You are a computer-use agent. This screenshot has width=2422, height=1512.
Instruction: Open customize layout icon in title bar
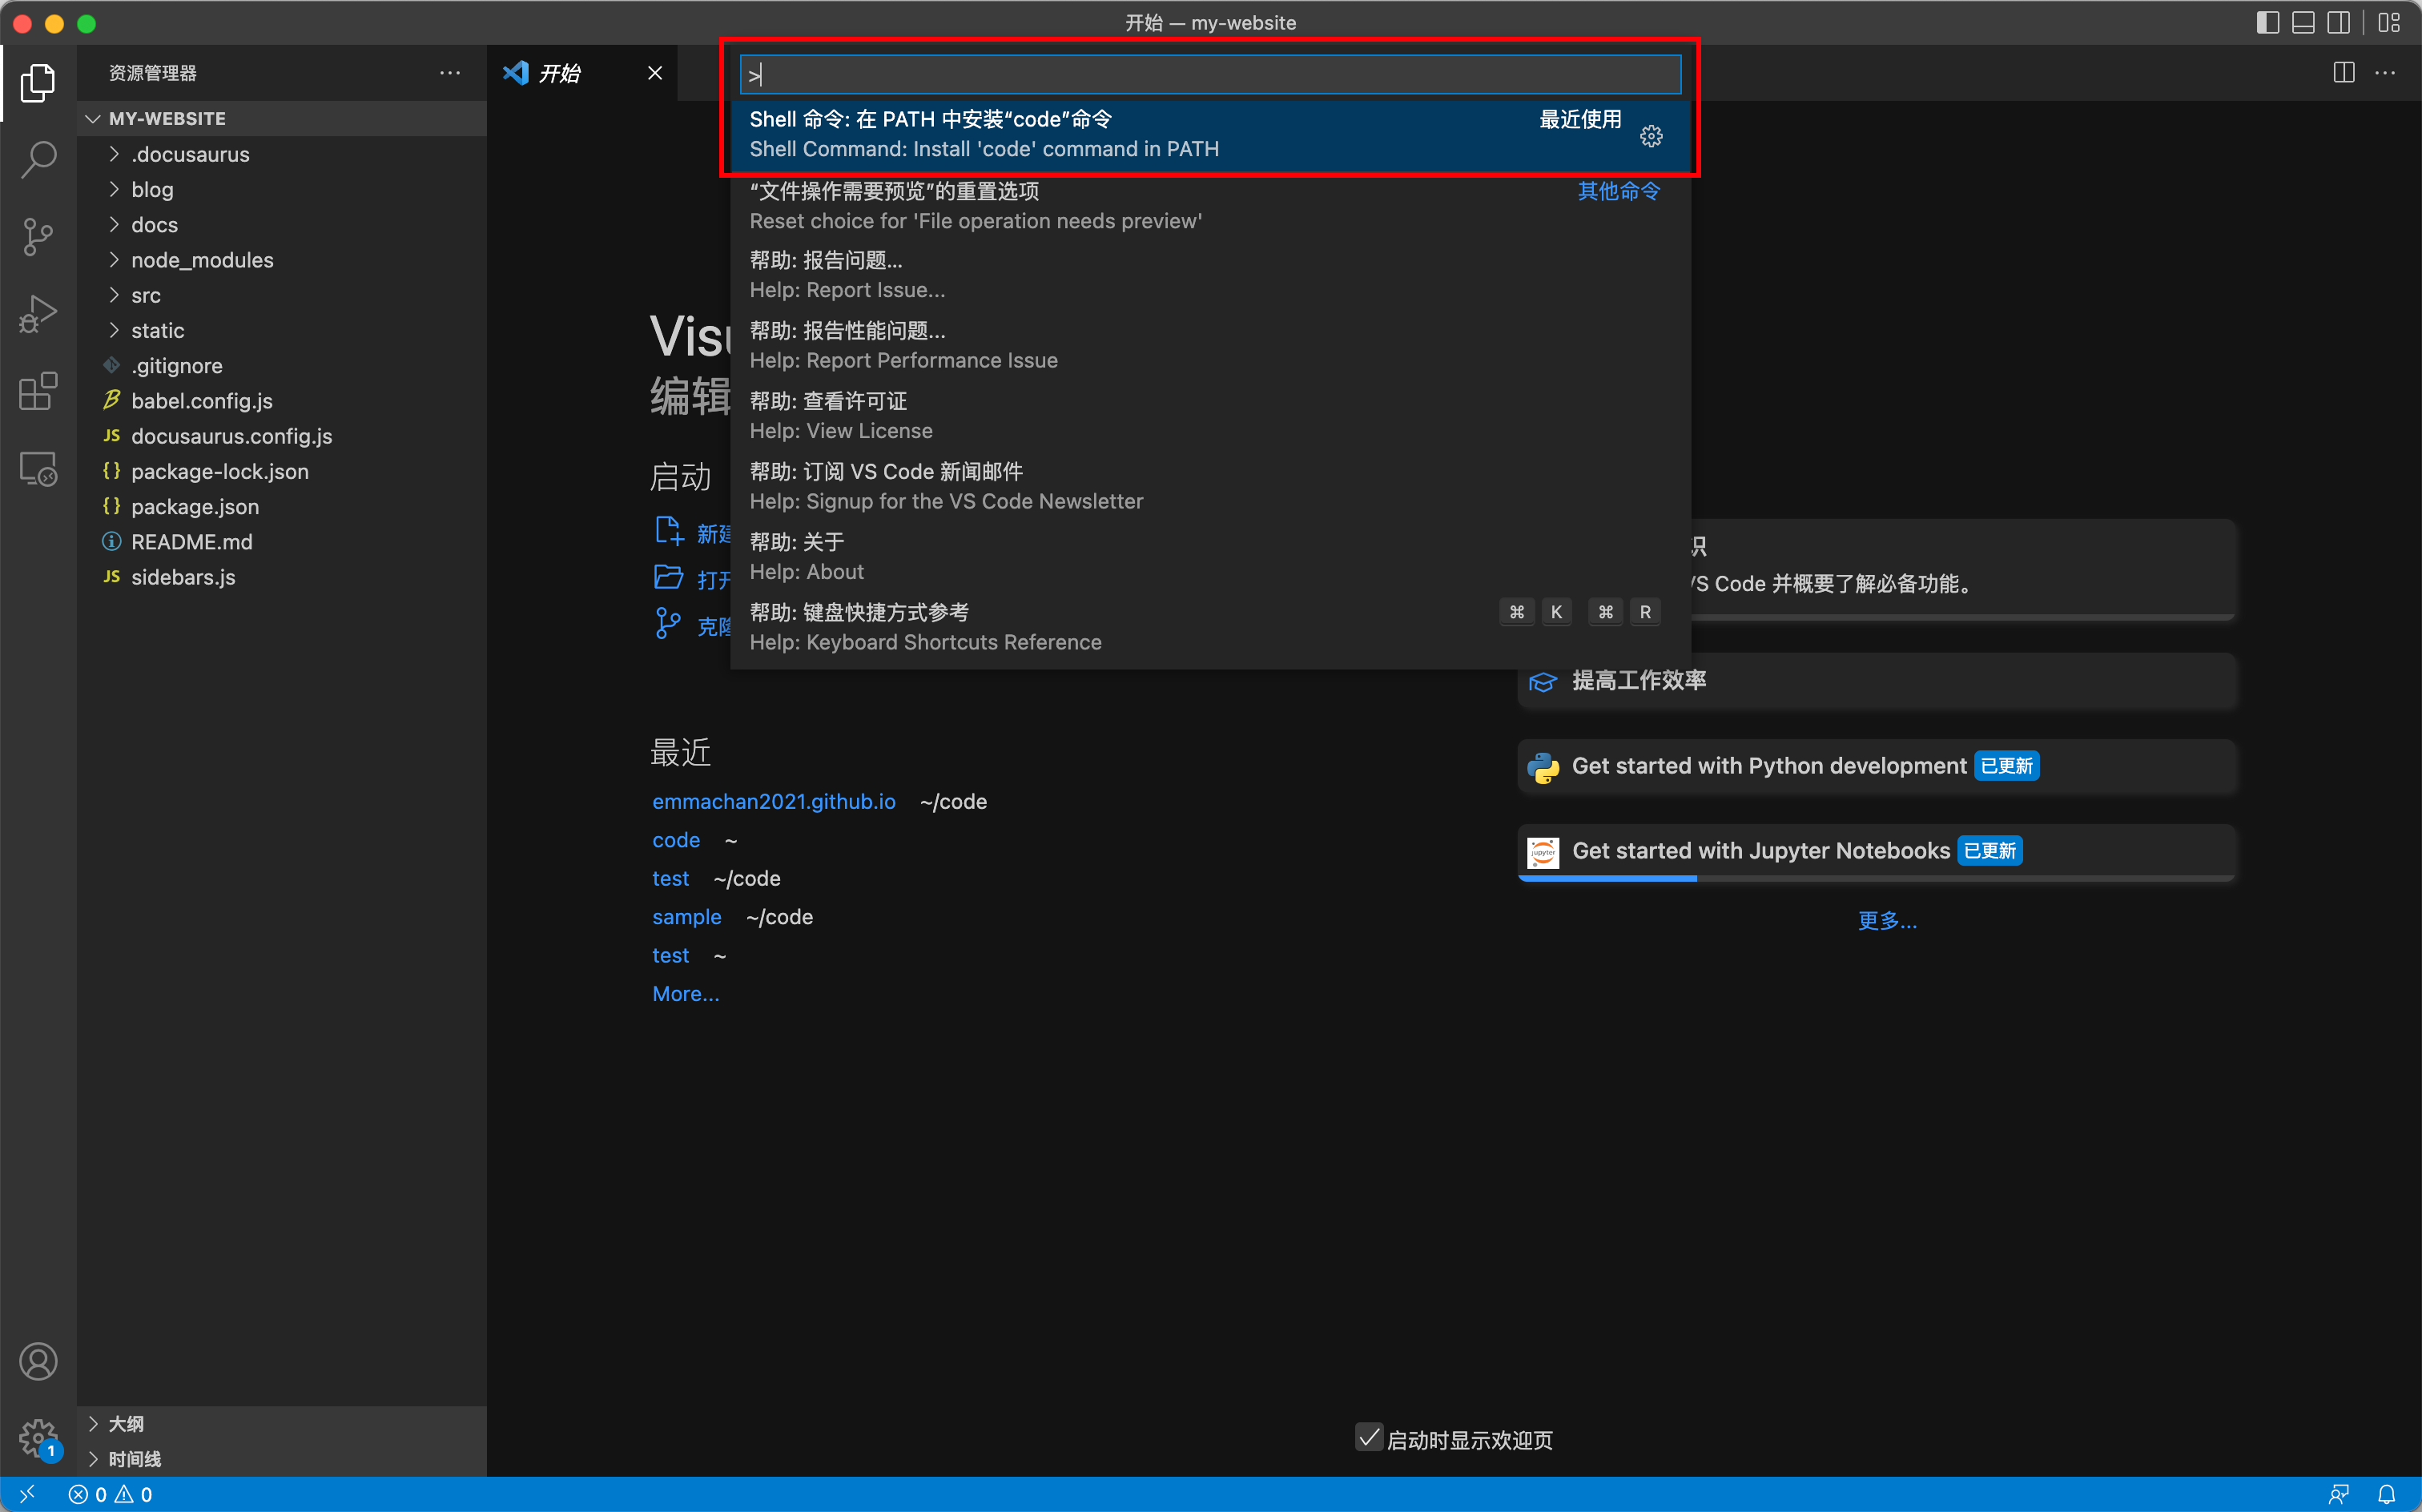2388,22
